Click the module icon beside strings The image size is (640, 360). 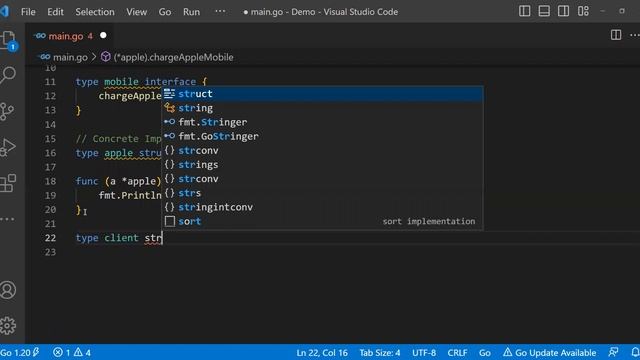pos(169,164)
